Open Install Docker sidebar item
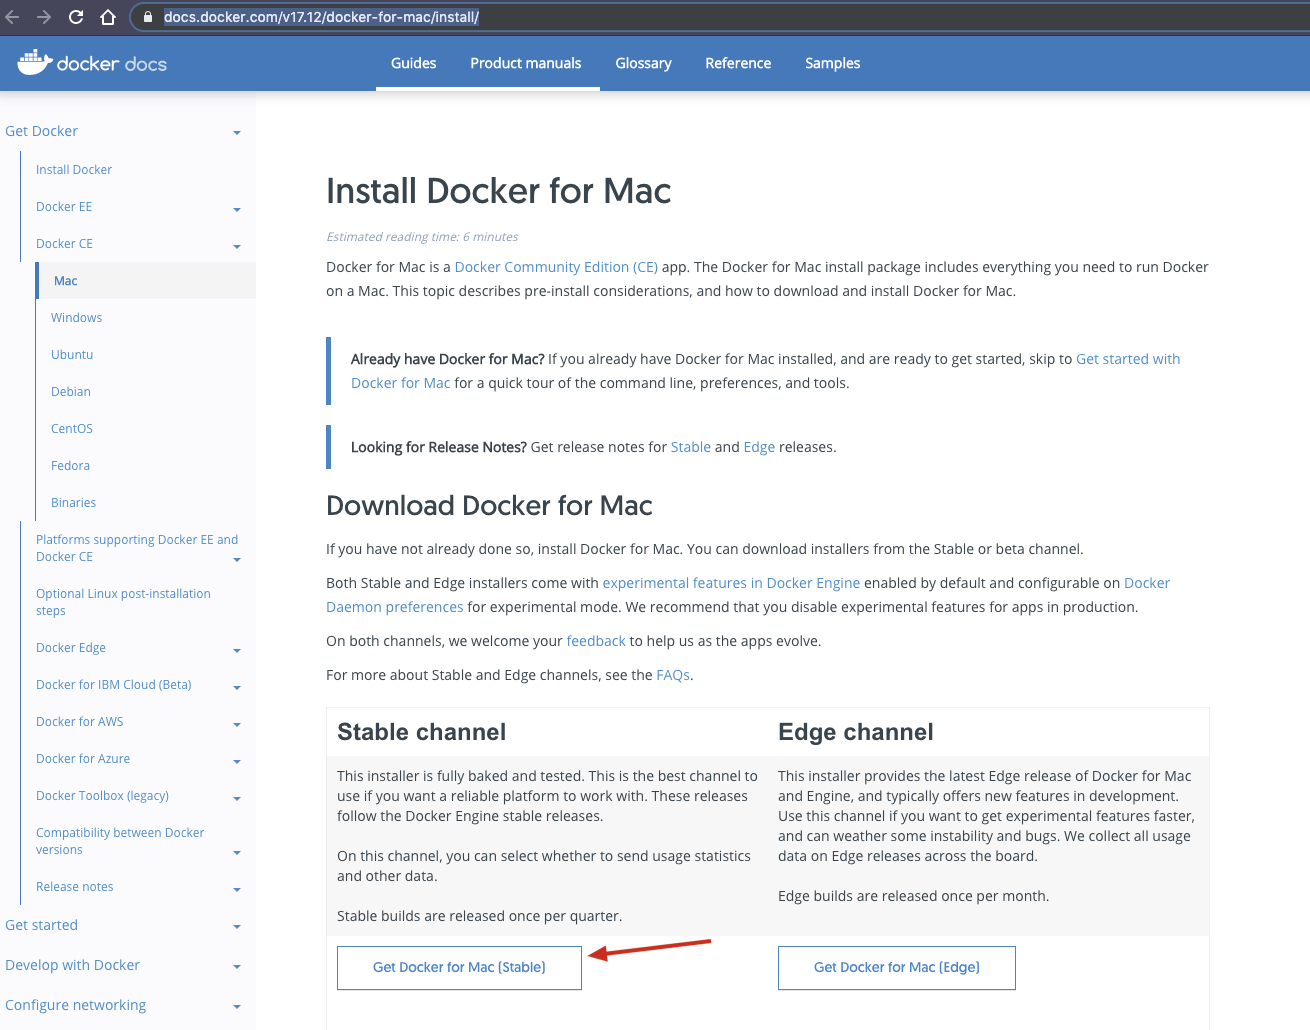This screenshot has width=1310, height=1030. point(74,170)
